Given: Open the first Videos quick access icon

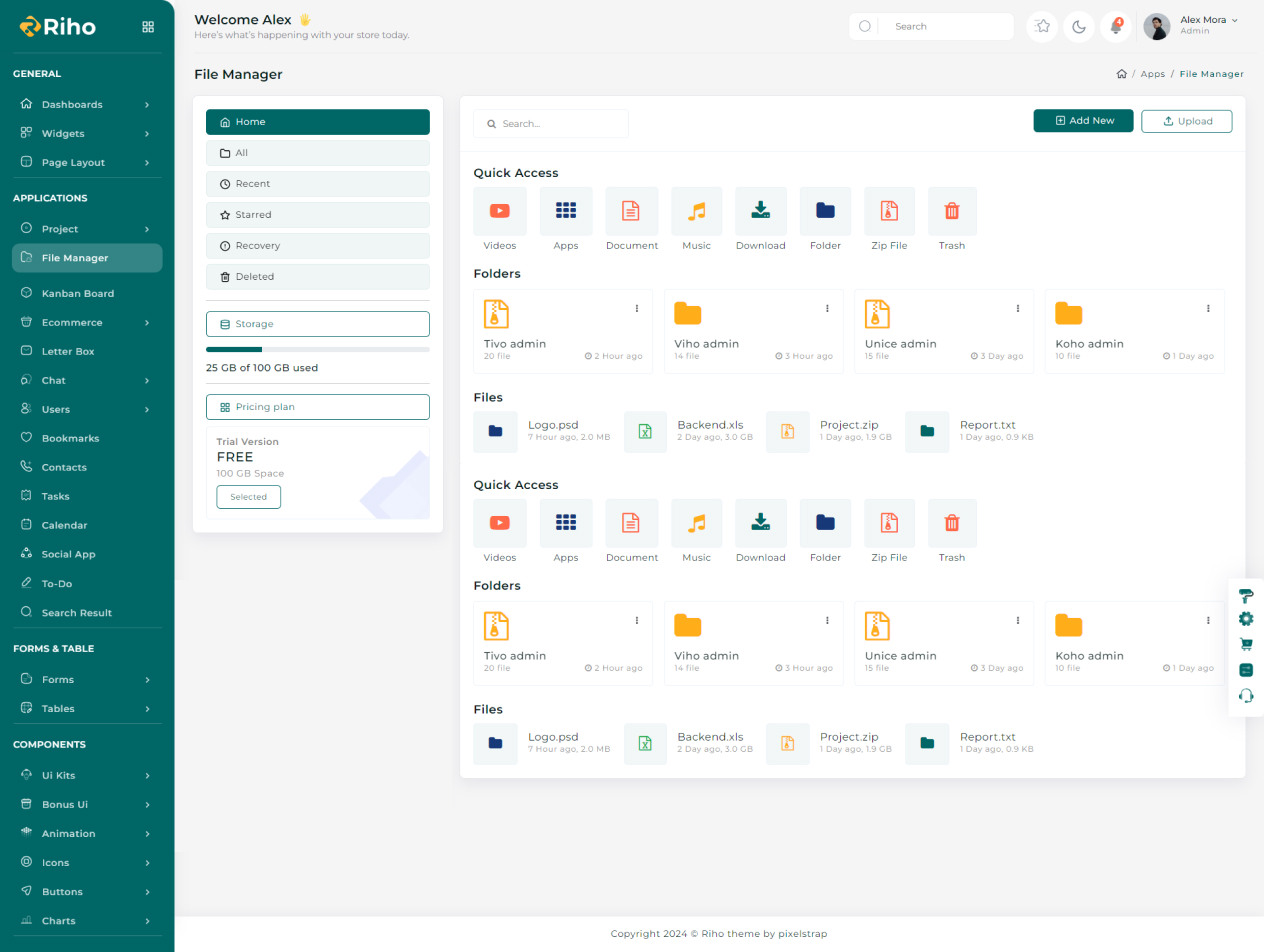Looking at the screenshot, I should click(500, 211).
